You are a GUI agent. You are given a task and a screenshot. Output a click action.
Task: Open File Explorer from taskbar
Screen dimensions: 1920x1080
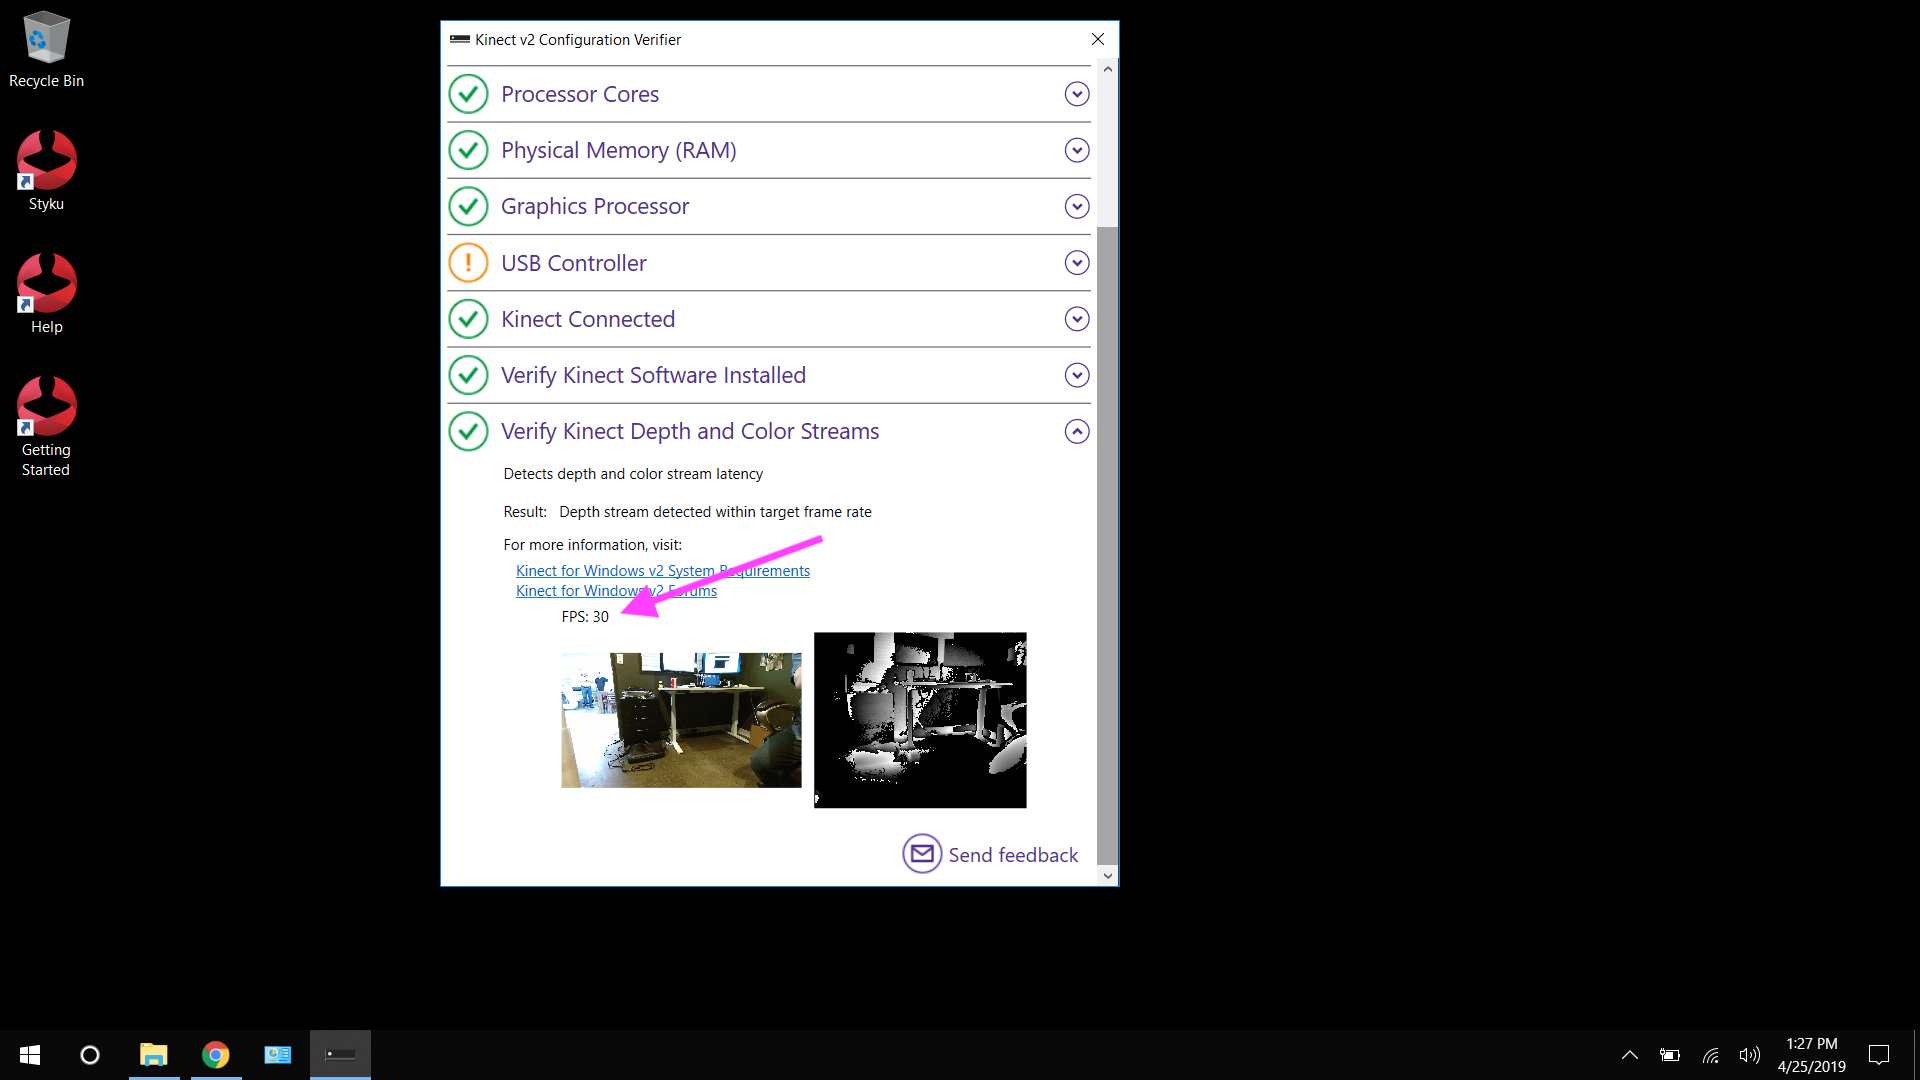[153, 1055]
